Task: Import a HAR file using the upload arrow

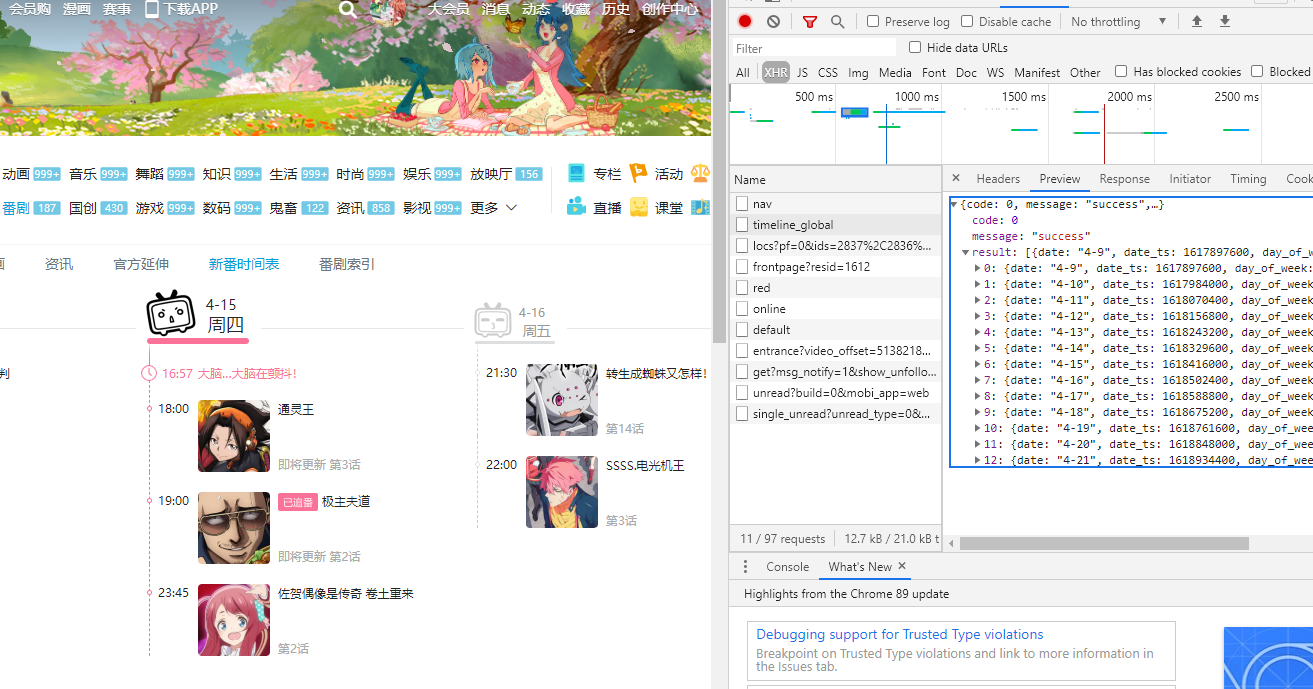Action: point(1196,21)
